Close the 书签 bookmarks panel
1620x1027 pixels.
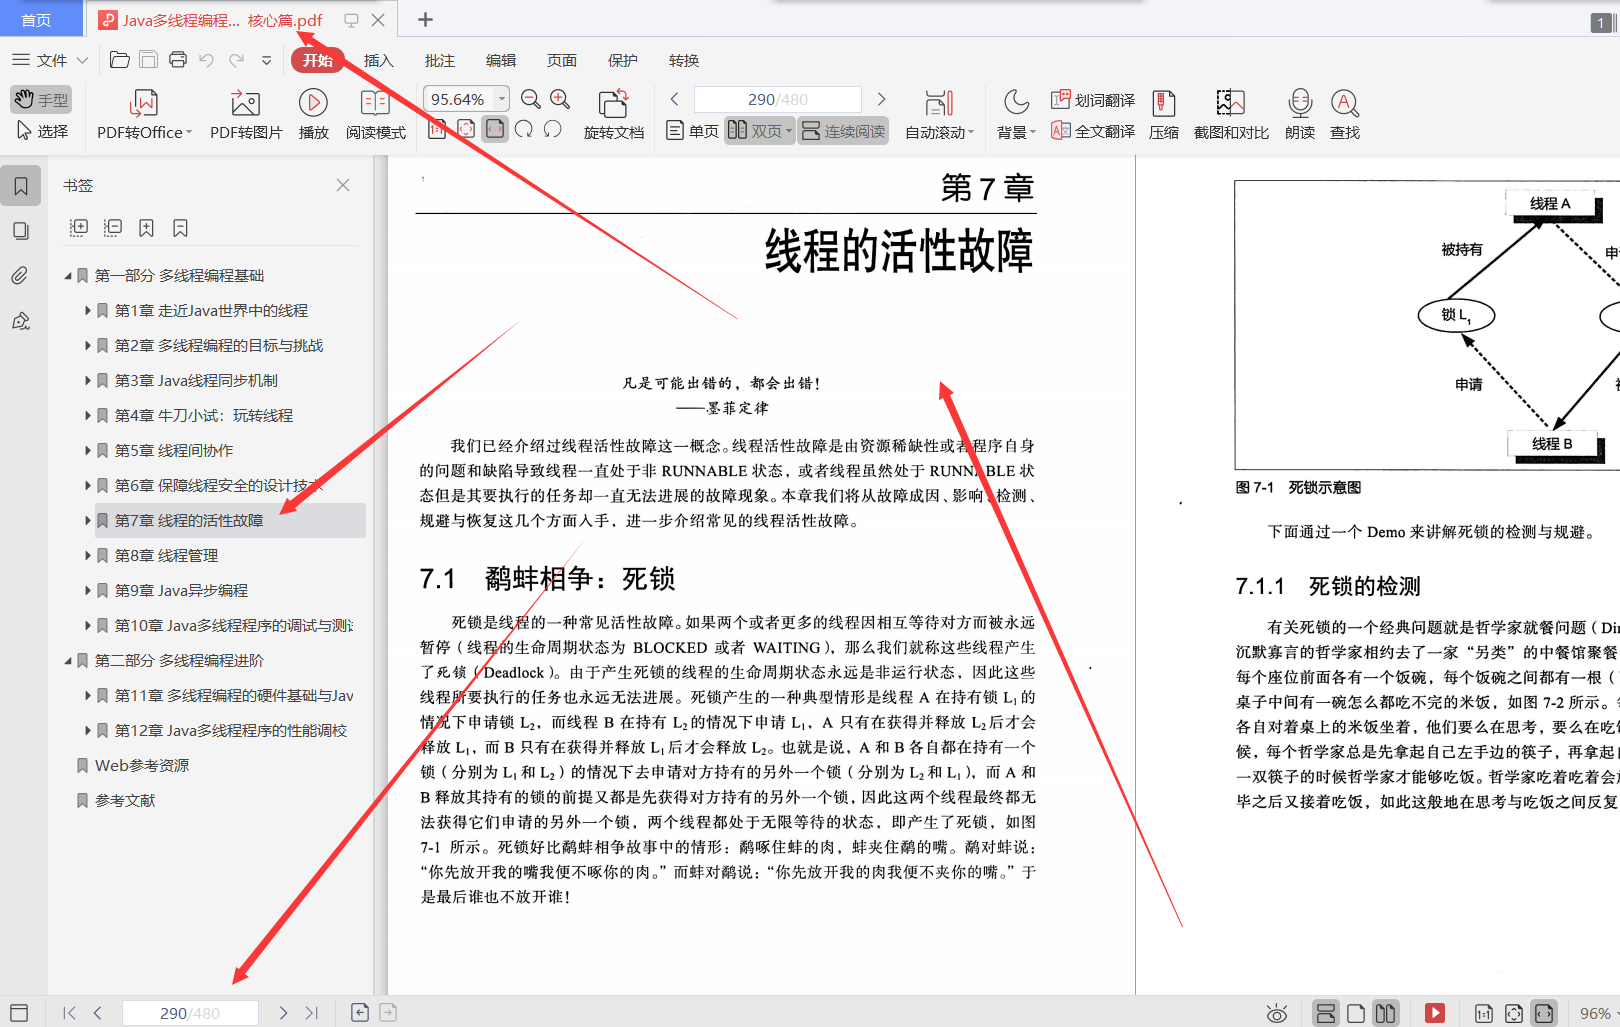coord(343,185)
